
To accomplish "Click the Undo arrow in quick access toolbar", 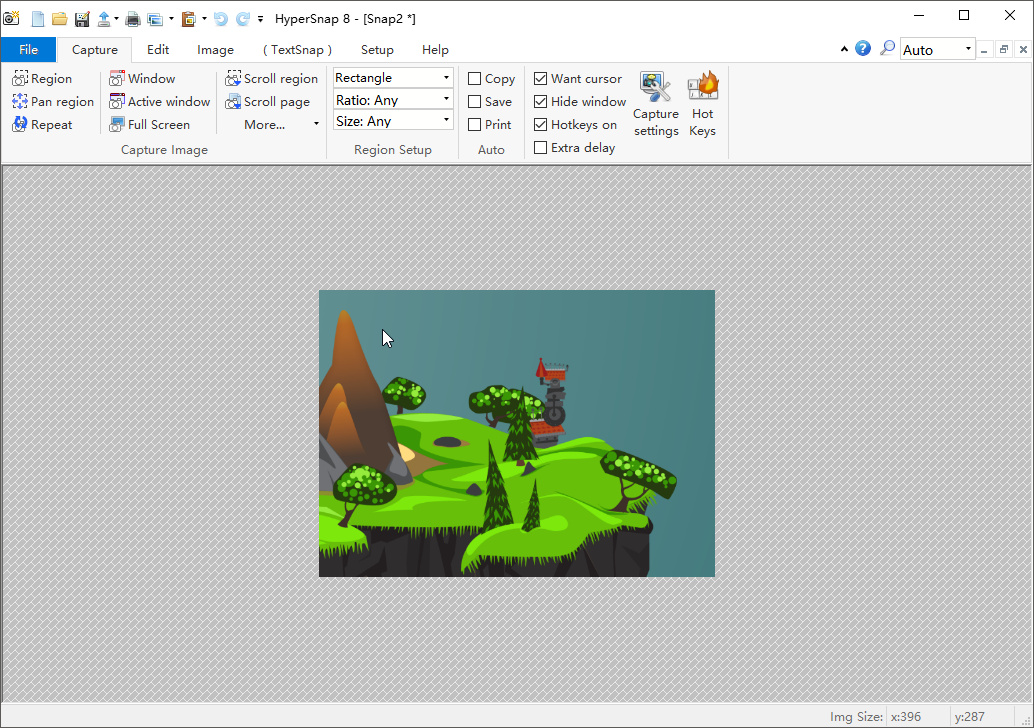I will pos(221,19).
